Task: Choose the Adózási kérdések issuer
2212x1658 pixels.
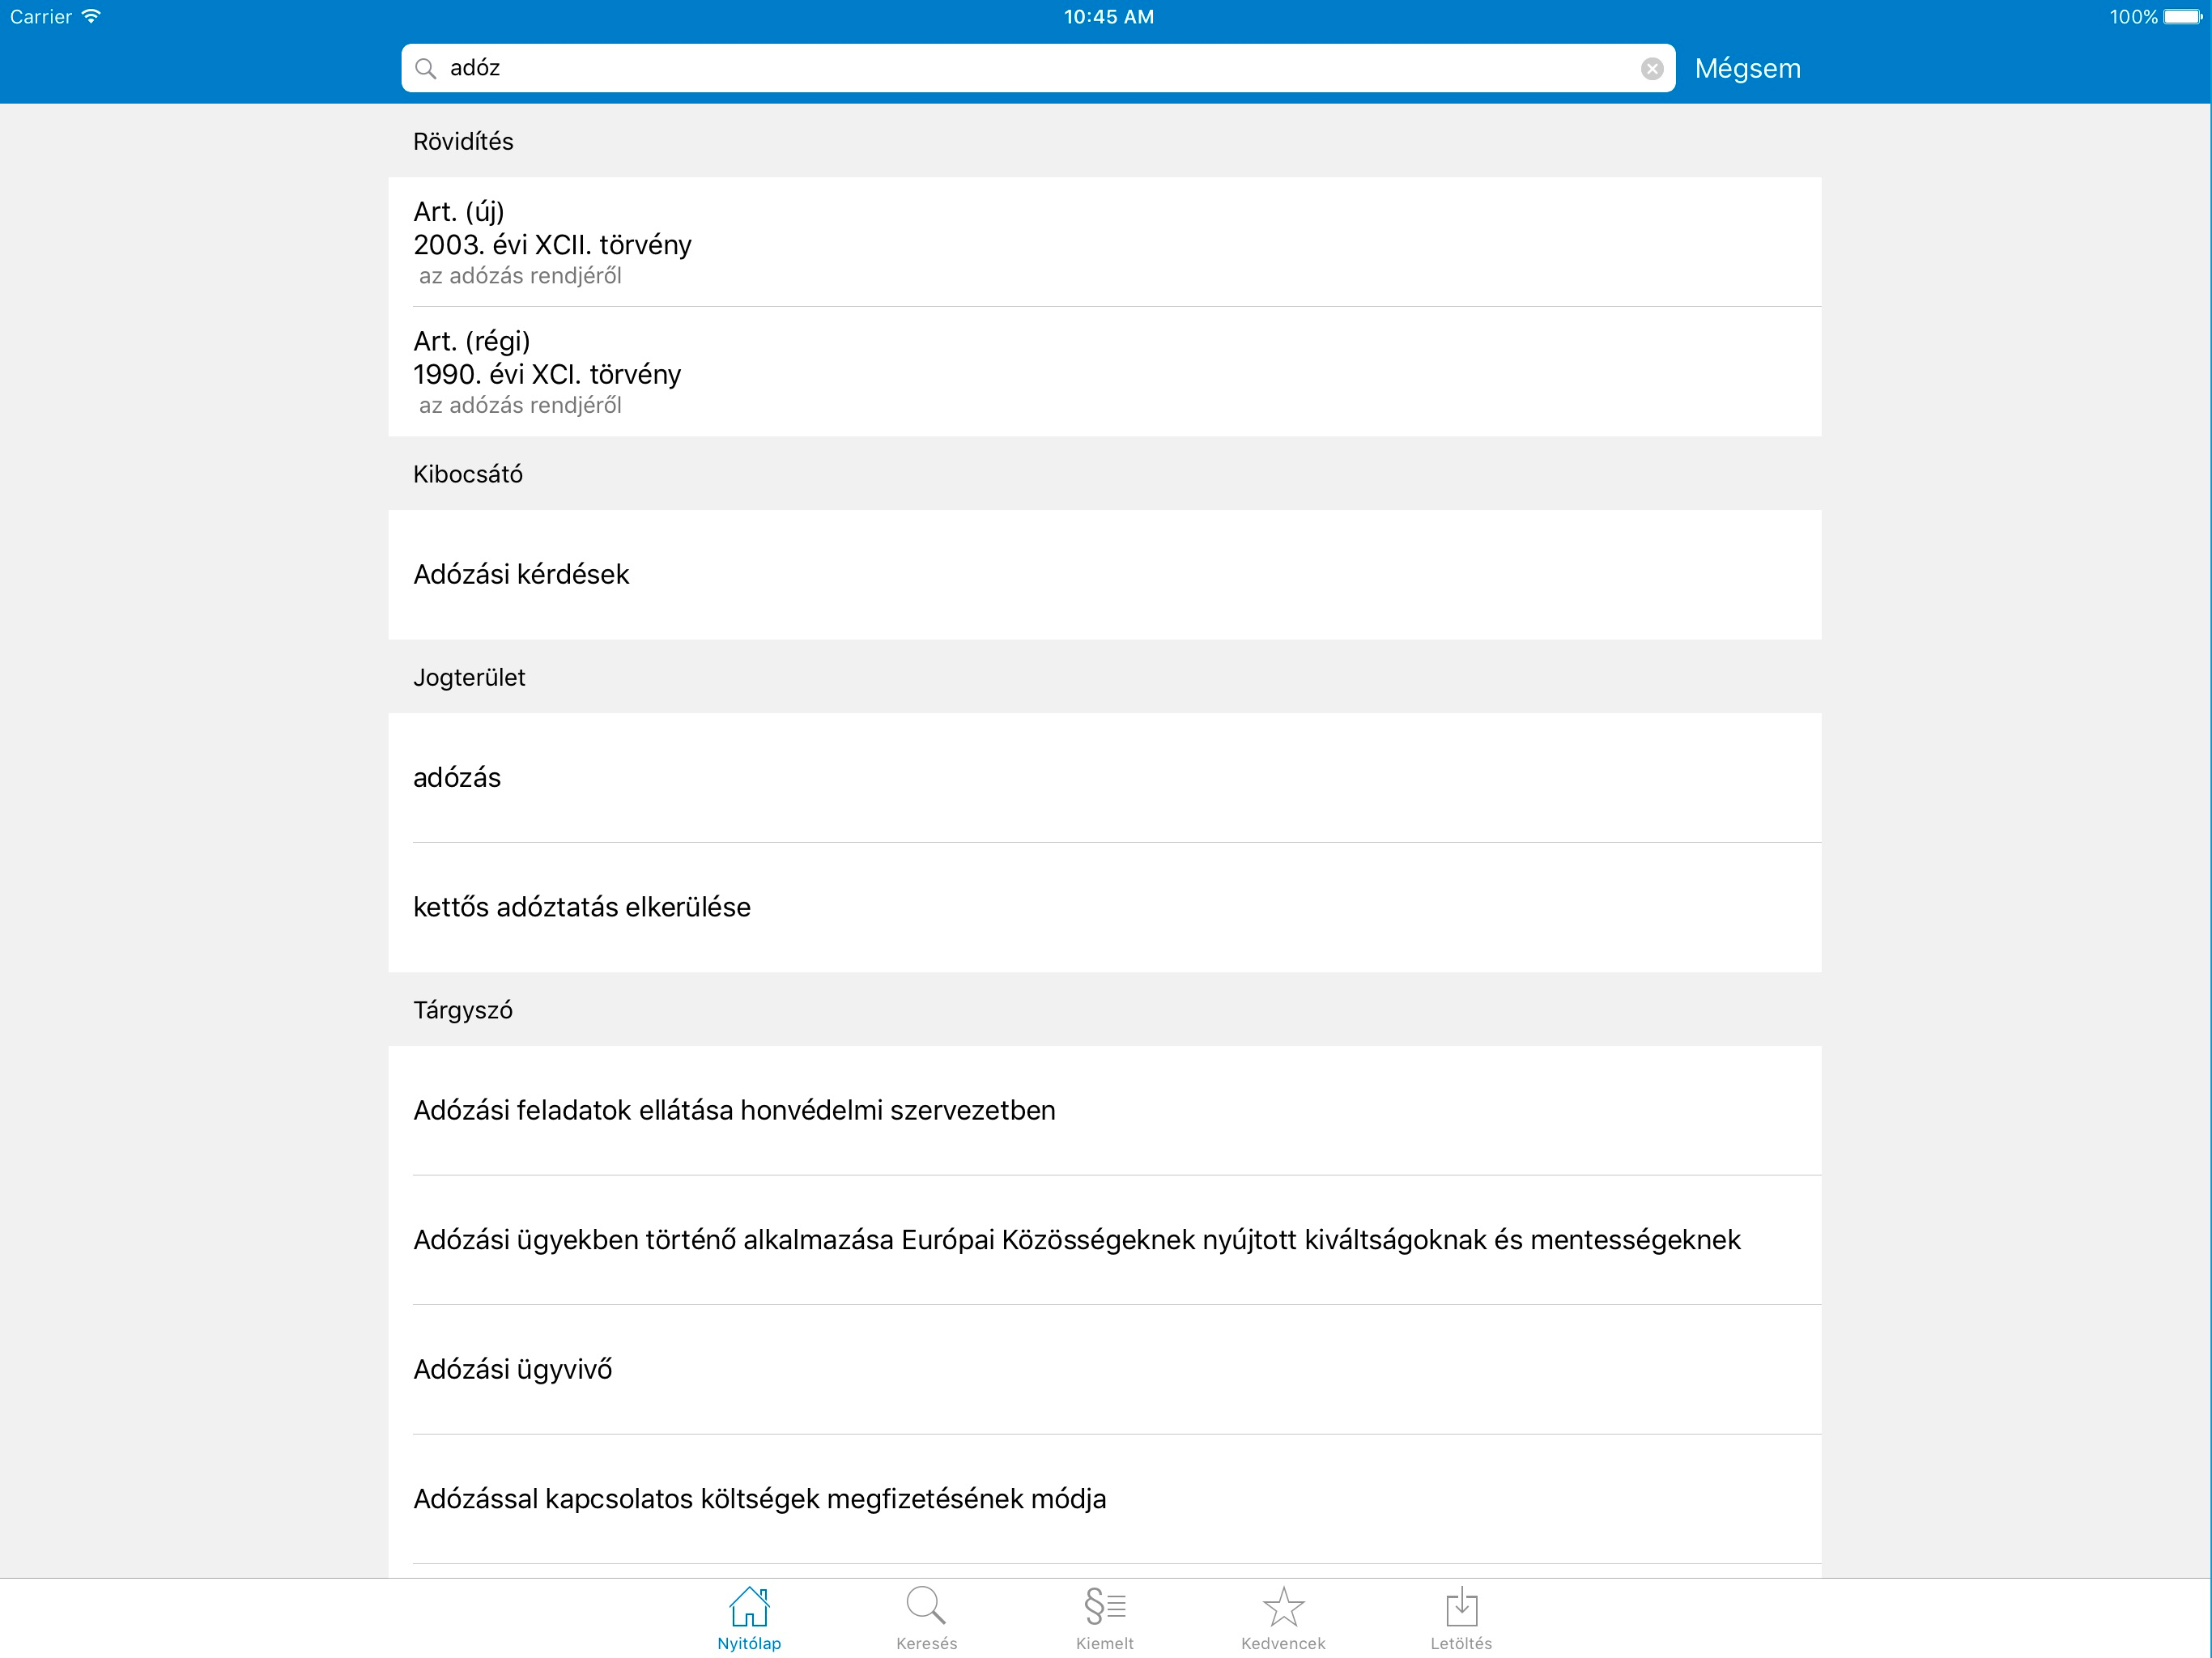Action: (1105, 575)
